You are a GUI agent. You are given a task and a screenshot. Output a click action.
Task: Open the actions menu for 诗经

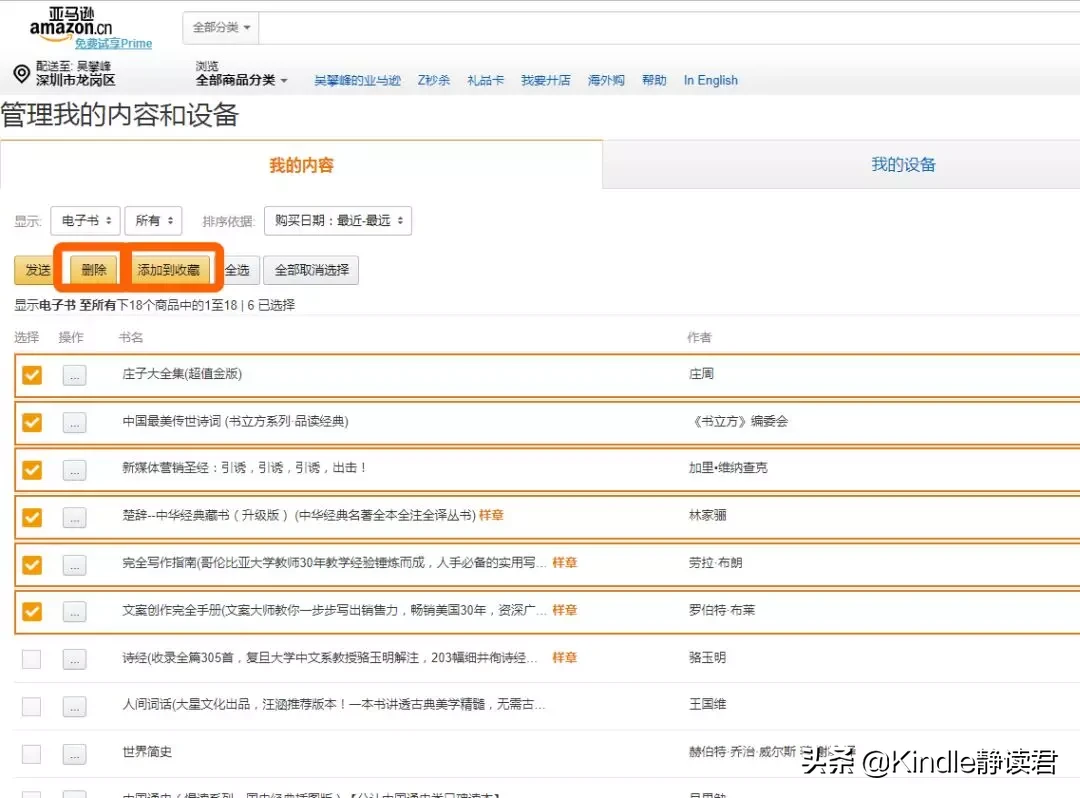(x=72, y=658)
